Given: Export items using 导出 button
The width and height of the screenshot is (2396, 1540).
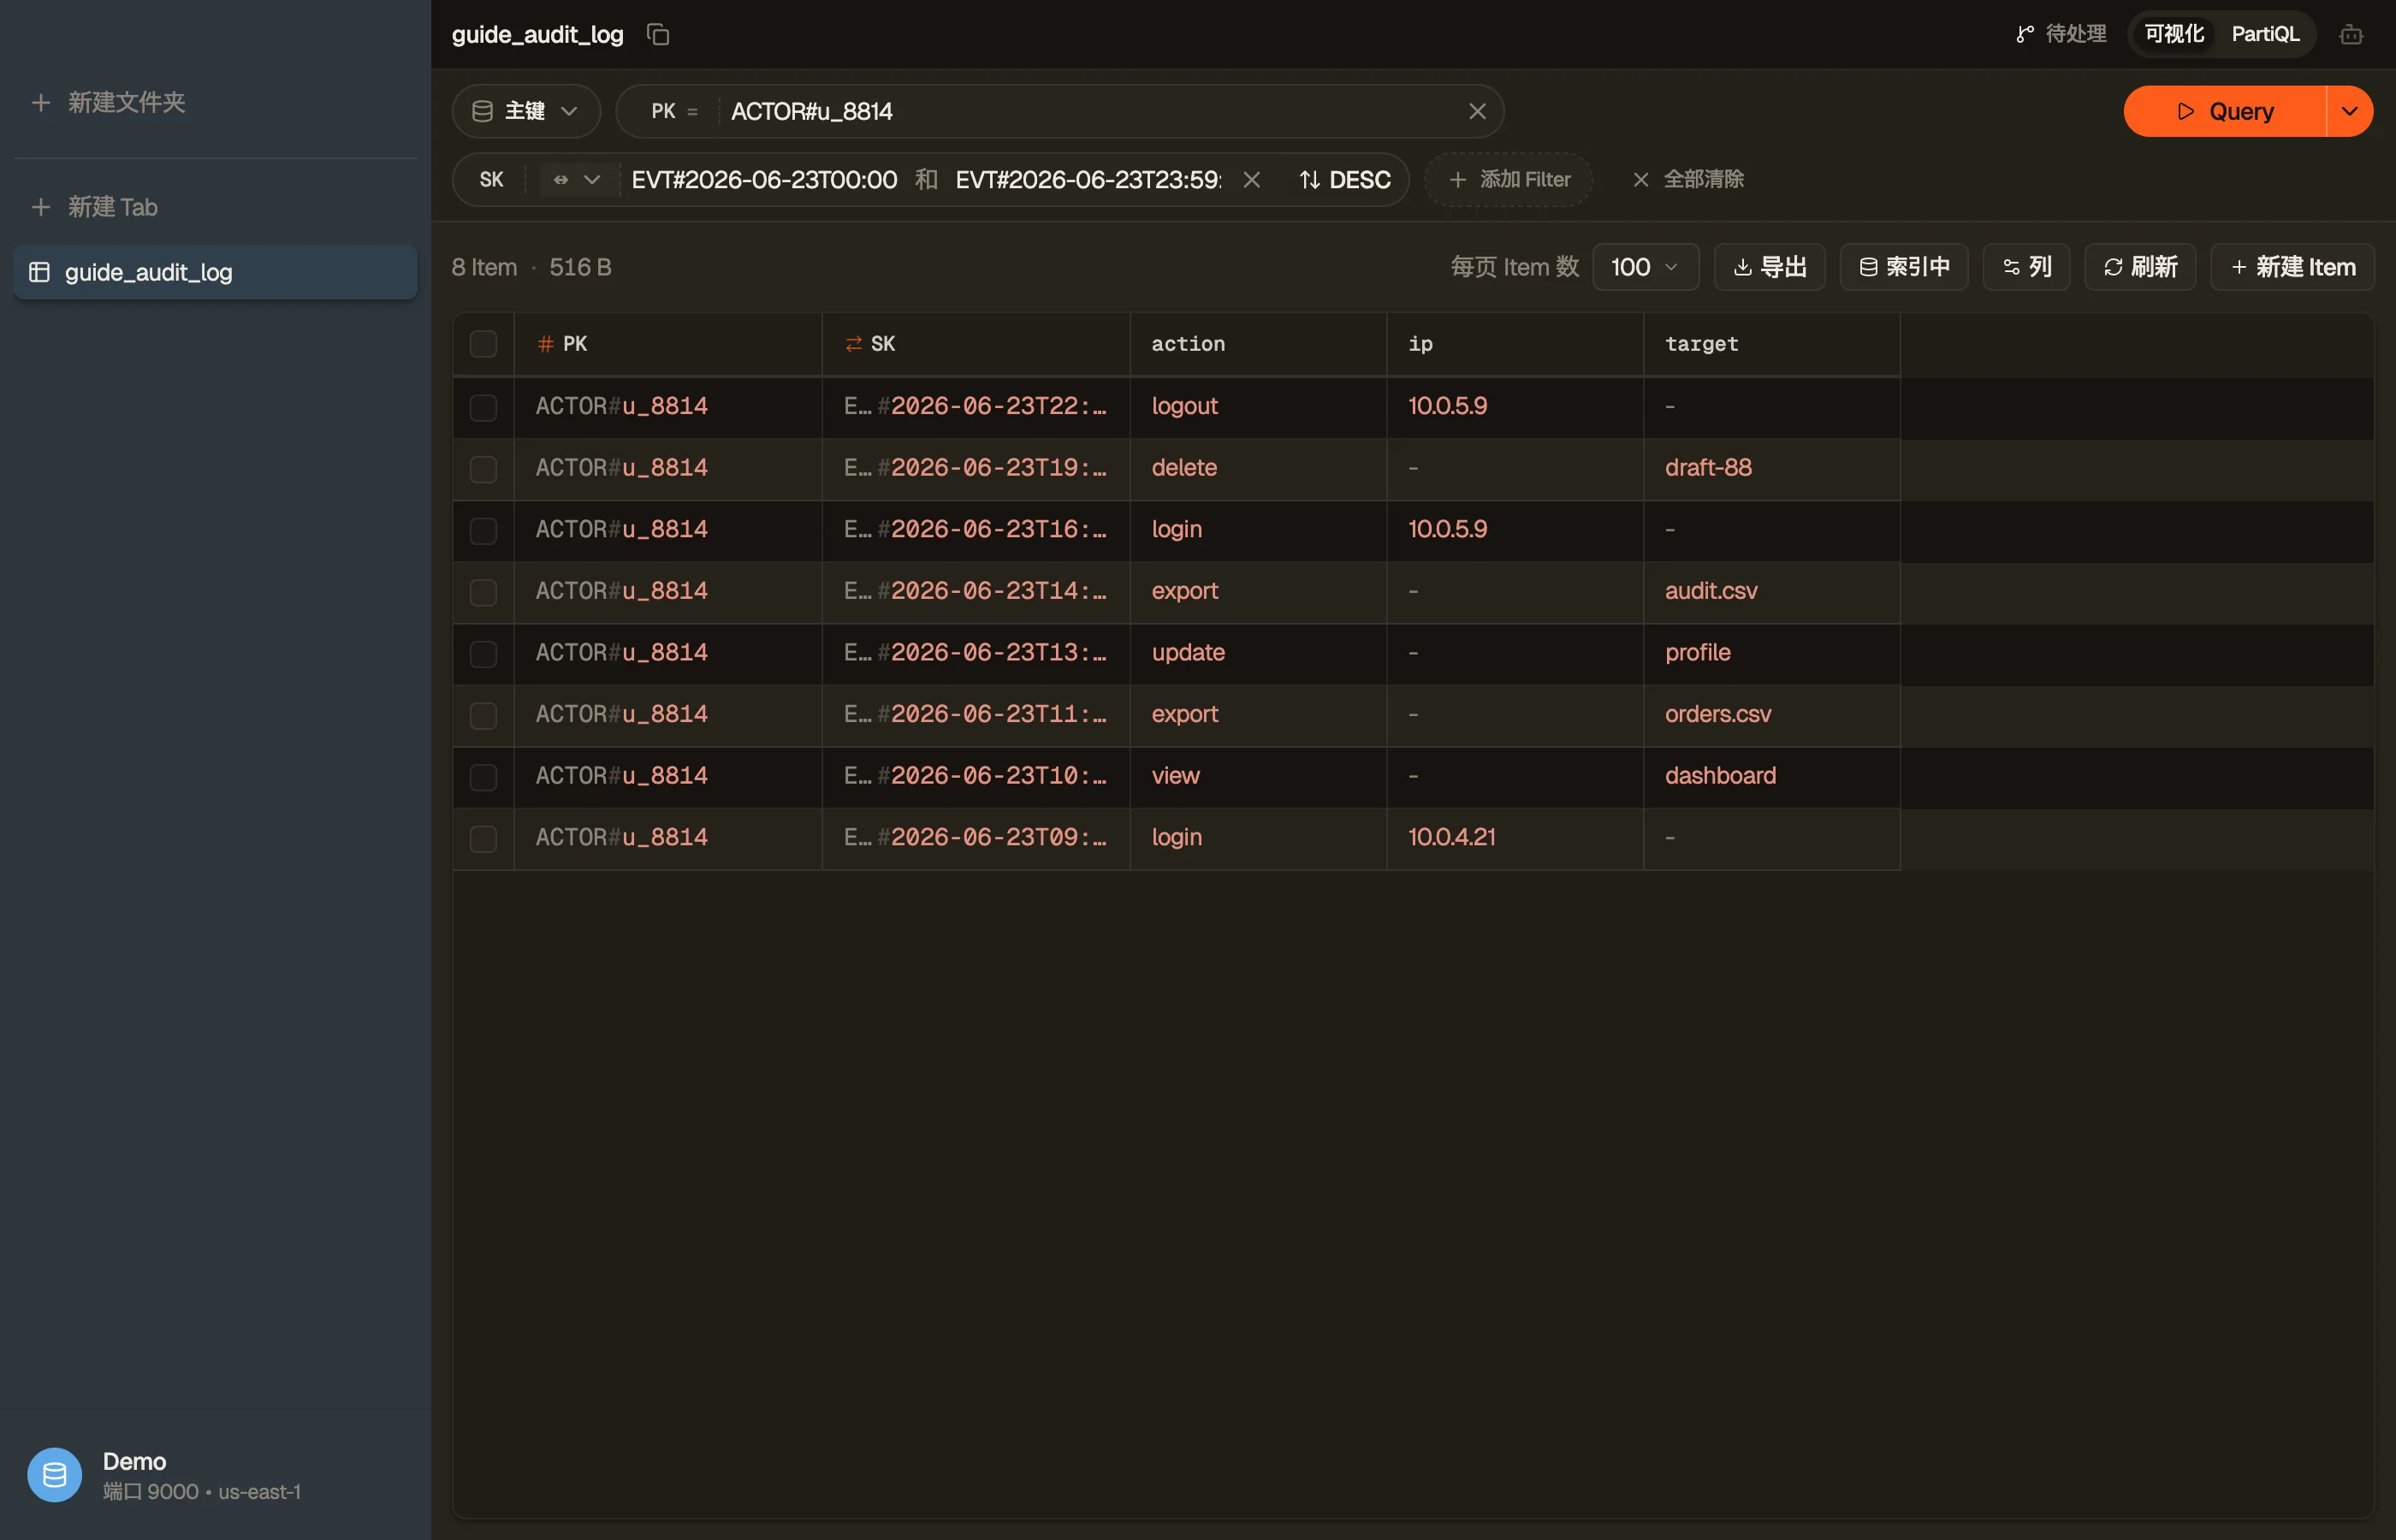Looking at the screenshot, I should [x=1769, y=267].
